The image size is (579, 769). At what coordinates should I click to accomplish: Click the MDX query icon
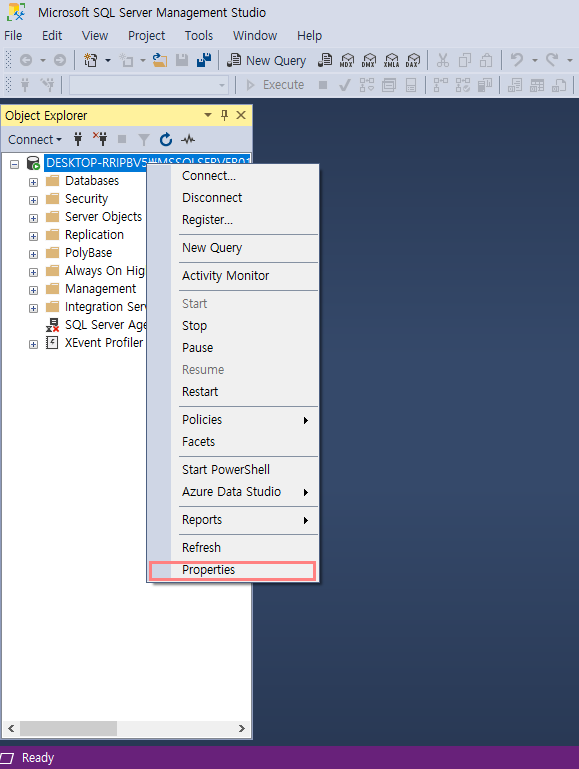(x=347, y=60)
